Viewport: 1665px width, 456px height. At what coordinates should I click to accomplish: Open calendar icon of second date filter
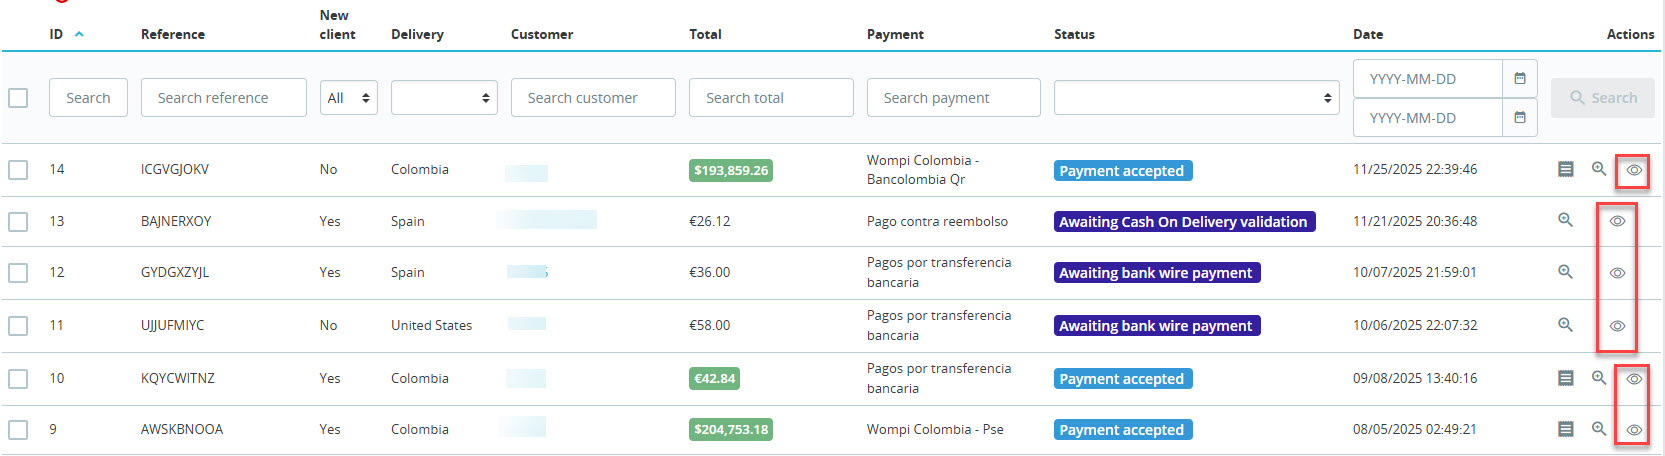(x=1520, y=117)
